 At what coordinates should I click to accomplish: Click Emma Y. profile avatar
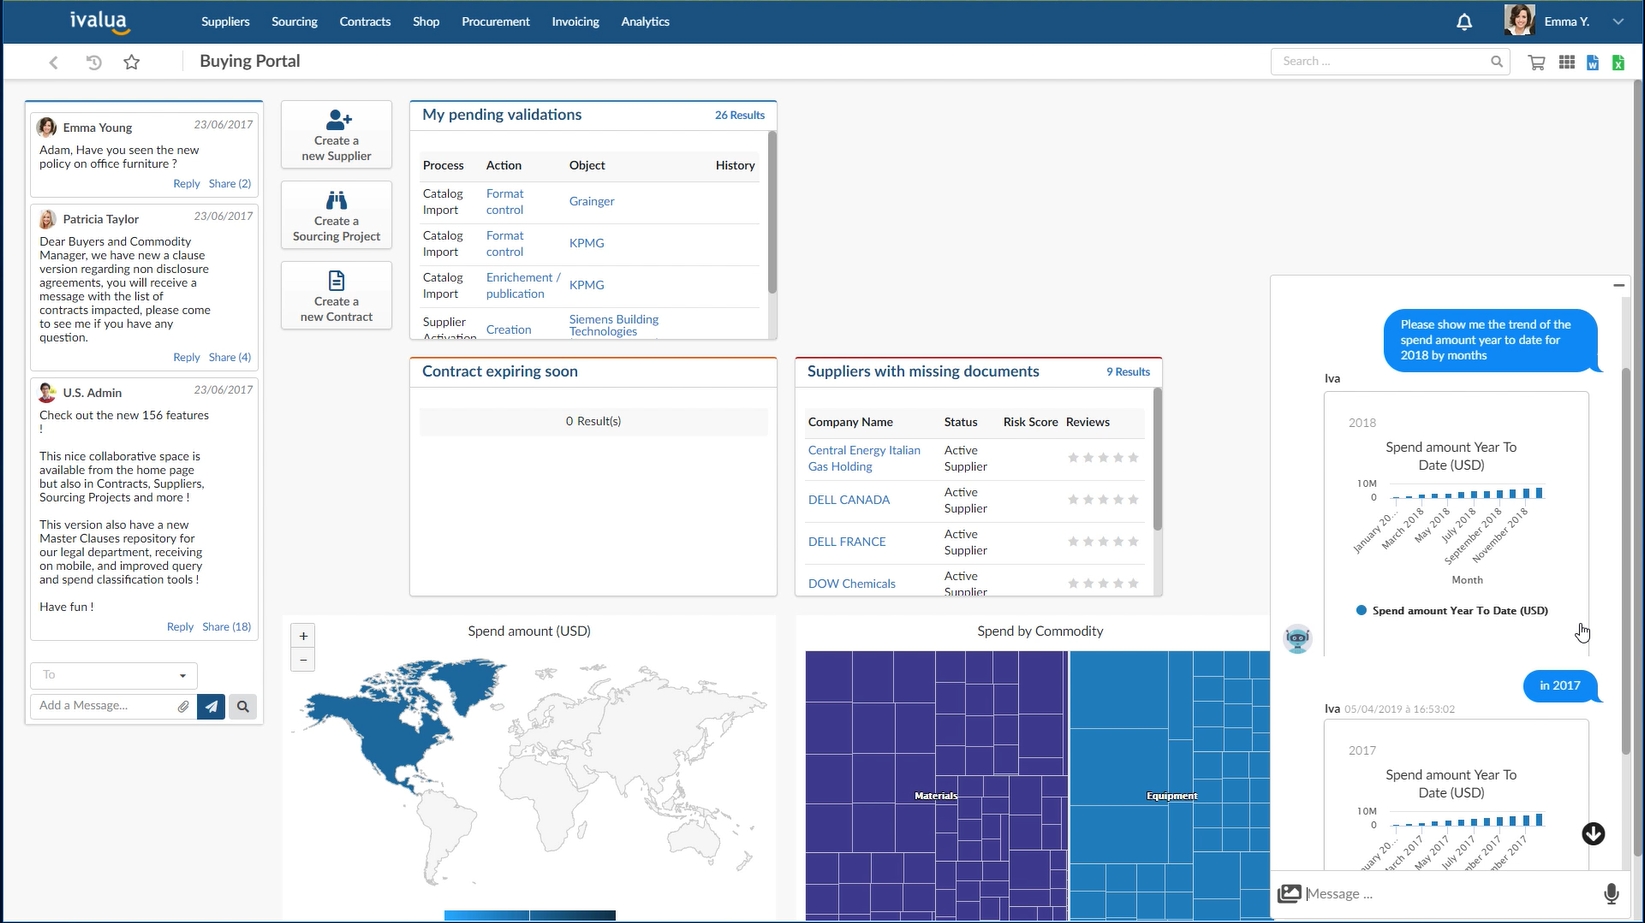point(1519,21)
